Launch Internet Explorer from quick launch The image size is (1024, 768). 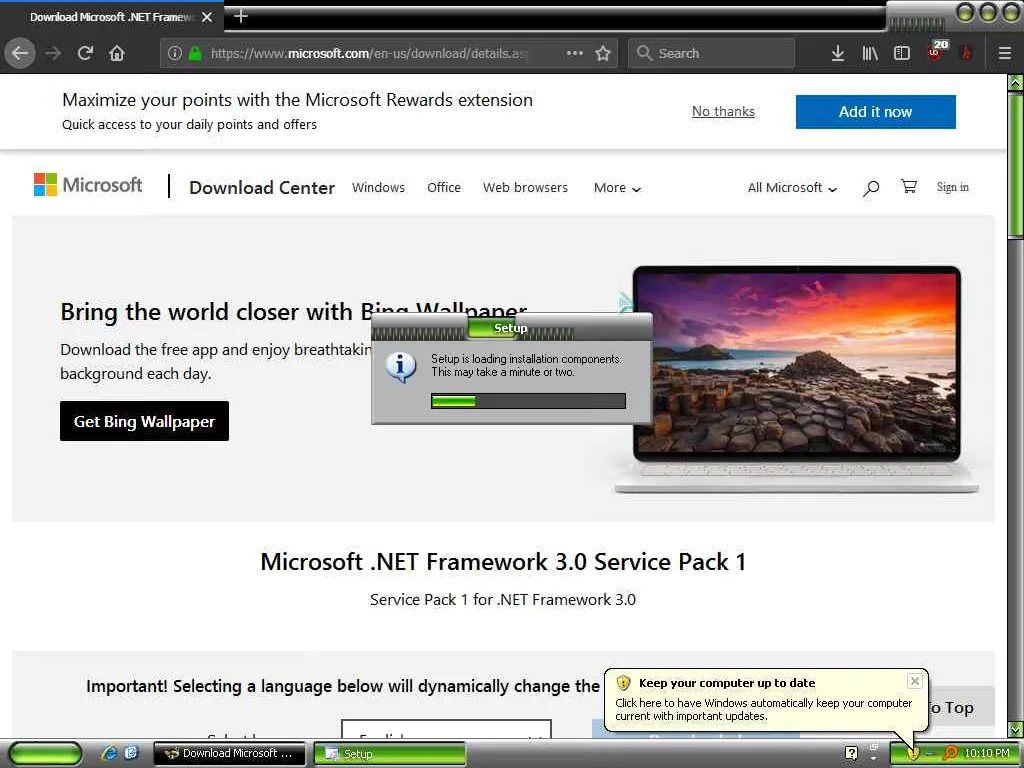coord(109,753)
